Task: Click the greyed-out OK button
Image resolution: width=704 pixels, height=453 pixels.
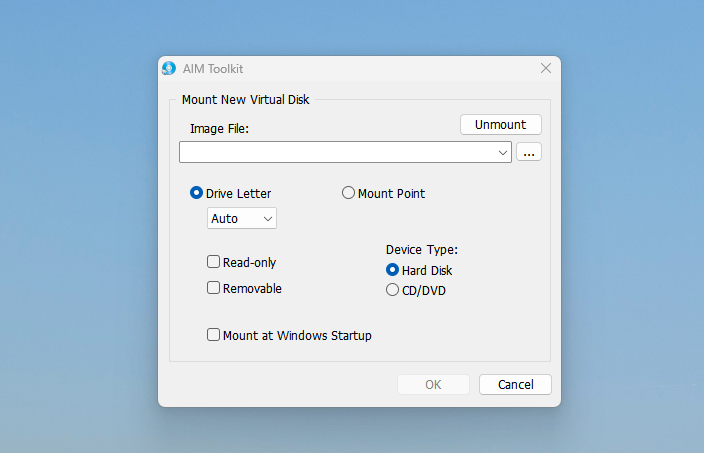Action: pos(433,384)
